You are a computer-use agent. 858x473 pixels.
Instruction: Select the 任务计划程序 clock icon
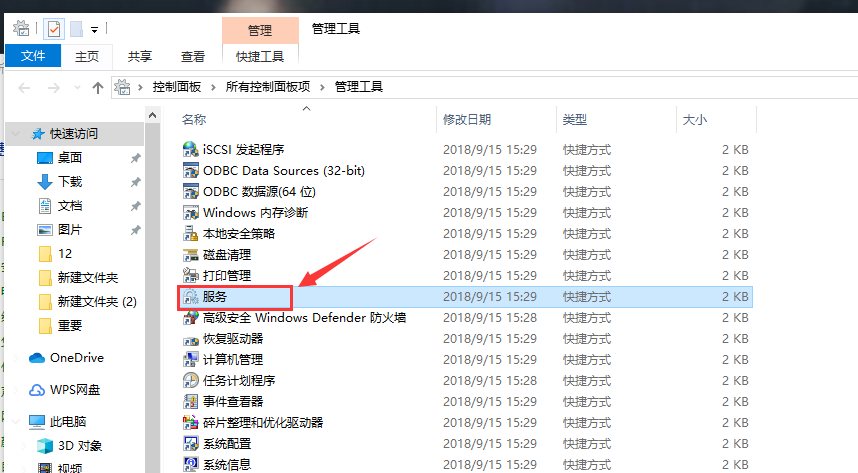coord(190,380)
